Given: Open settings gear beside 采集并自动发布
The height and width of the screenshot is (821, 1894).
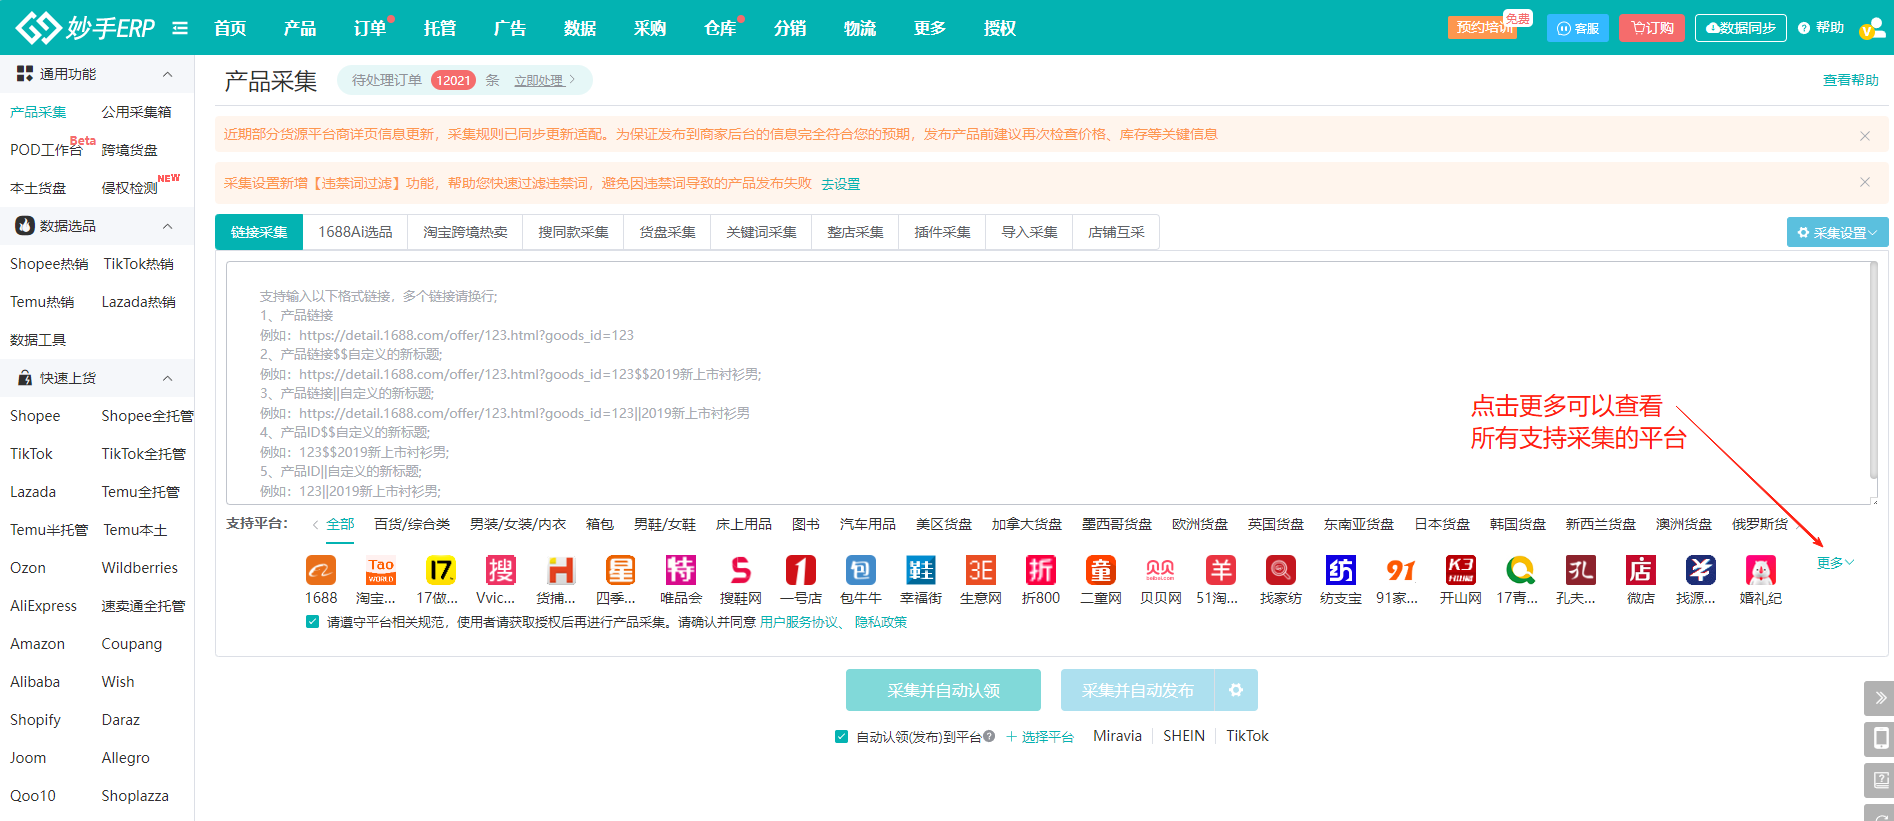Looking at the screenshot, I should (x=1236, y=690).
